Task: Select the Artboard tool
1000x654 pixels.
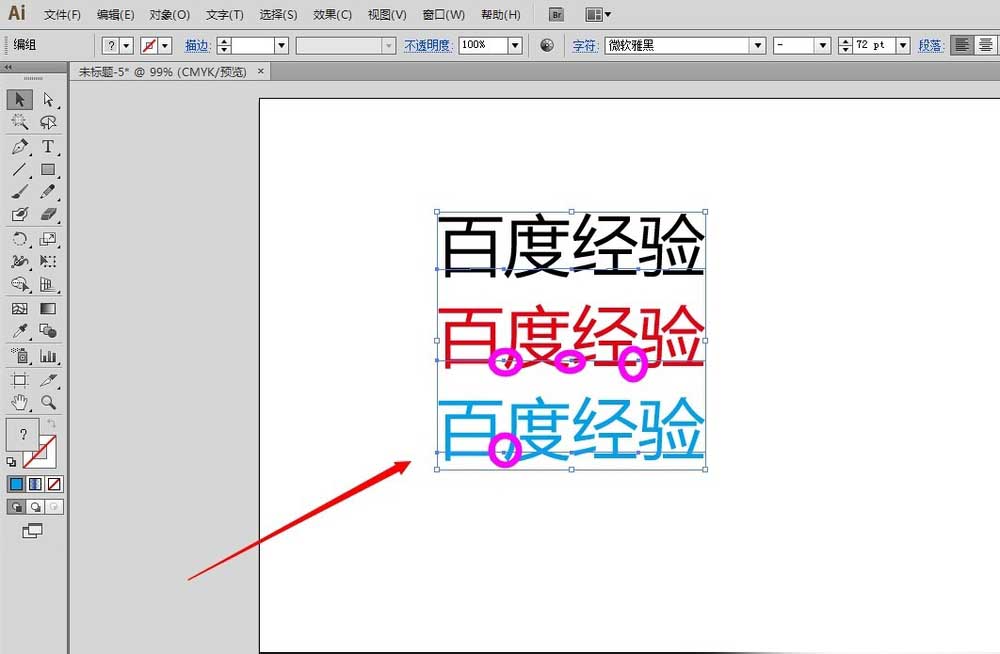Action: (x=20, y=380)
